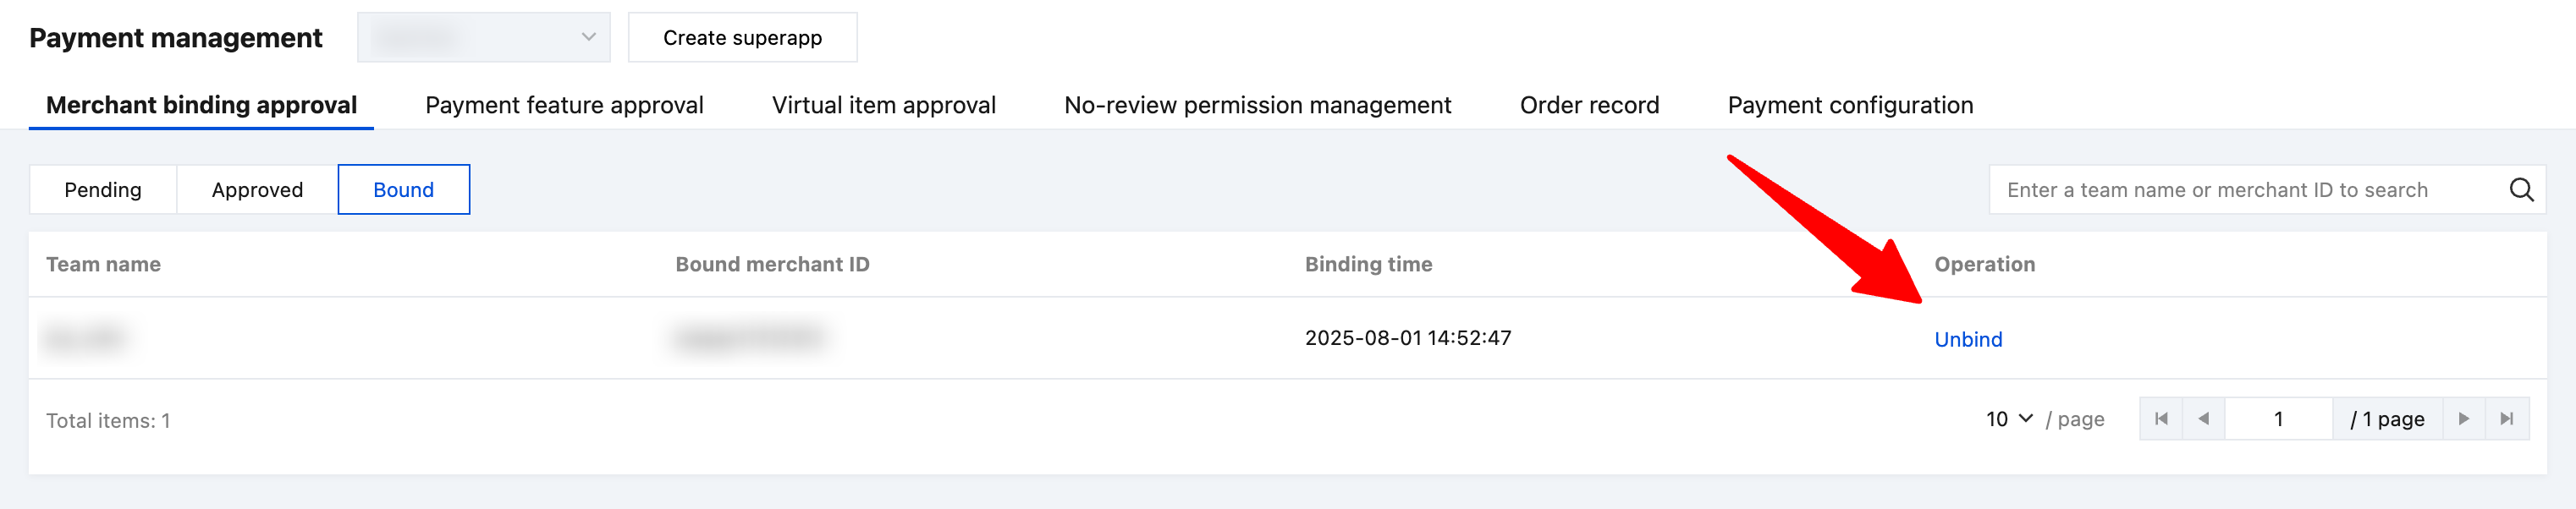Unbind the listed merchant

pyautogui.click(x=1968, y=340)
